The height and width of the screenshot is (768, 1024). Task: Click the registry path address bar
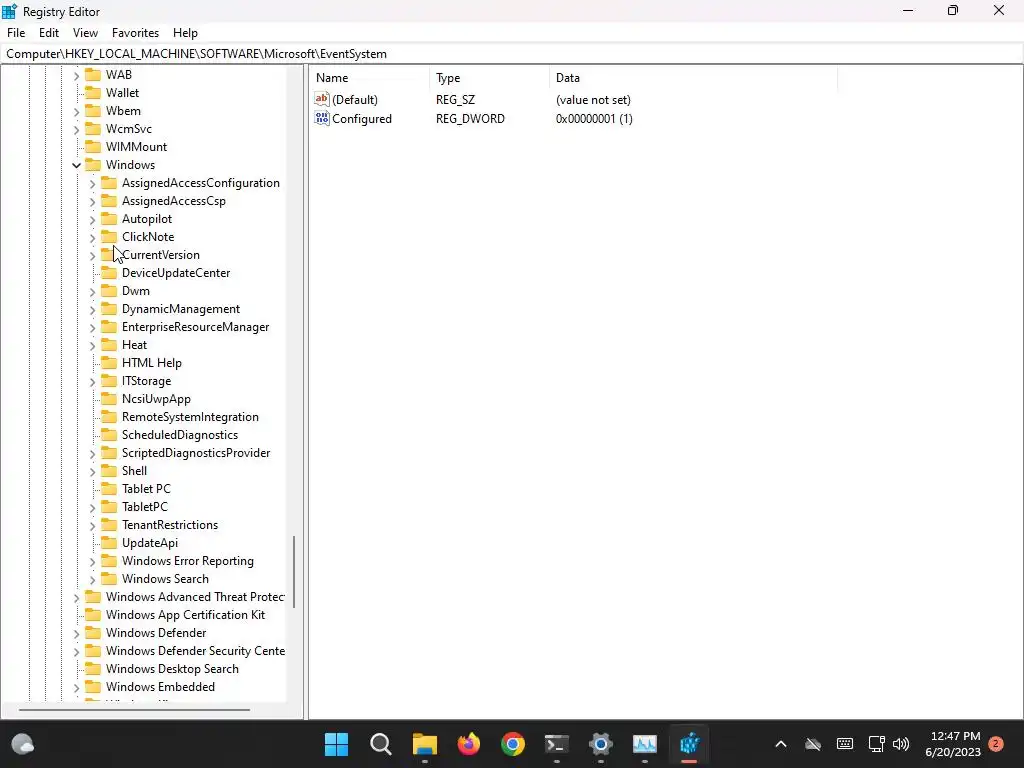[x=512, y=54]
